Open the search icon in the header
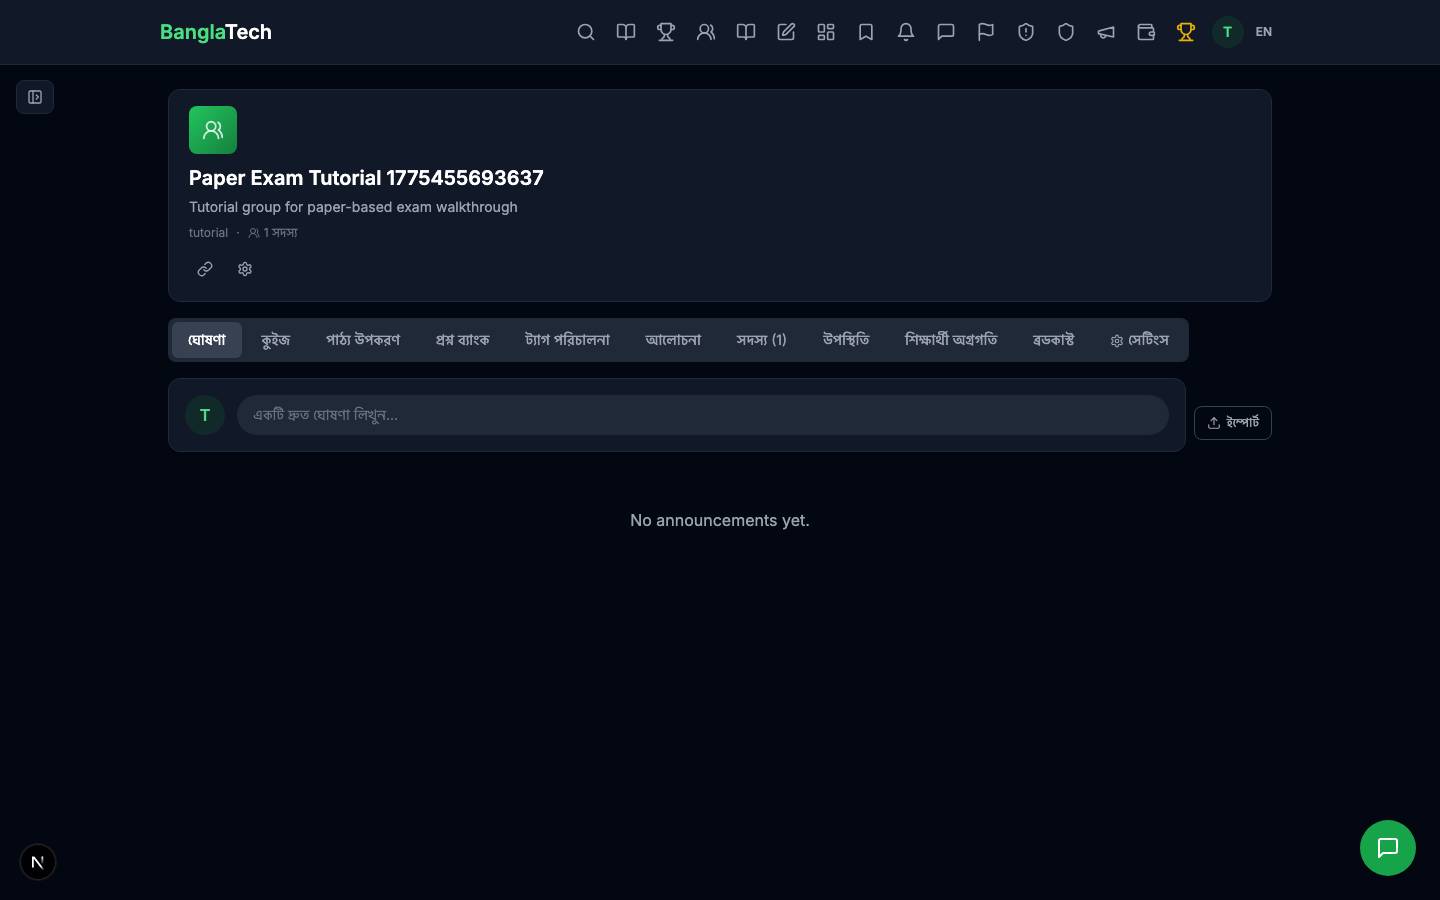 coord(586,32)
